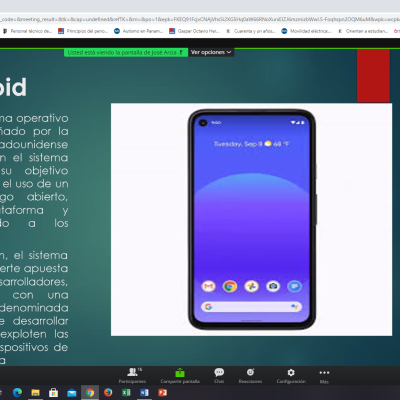This screenshot has width=400, height=400.
Task: Open the Reacciones menu
Action: [250, 376]
